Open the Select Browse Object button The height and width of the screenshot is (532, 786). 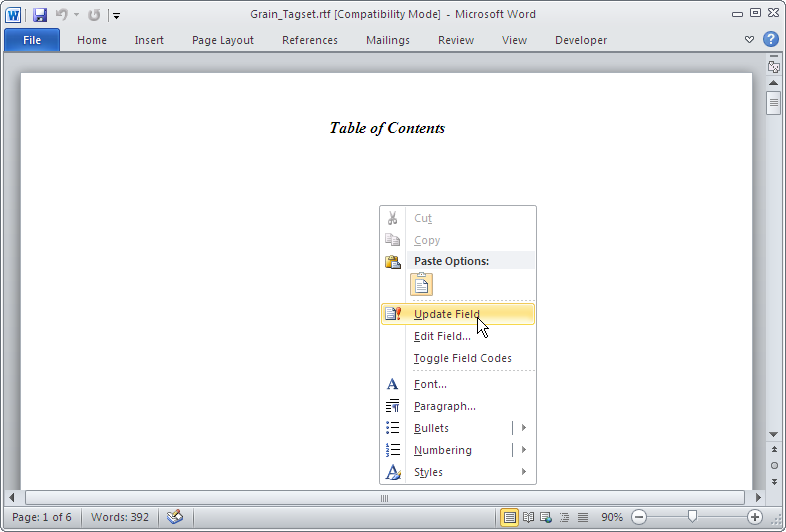pos(774,466)
